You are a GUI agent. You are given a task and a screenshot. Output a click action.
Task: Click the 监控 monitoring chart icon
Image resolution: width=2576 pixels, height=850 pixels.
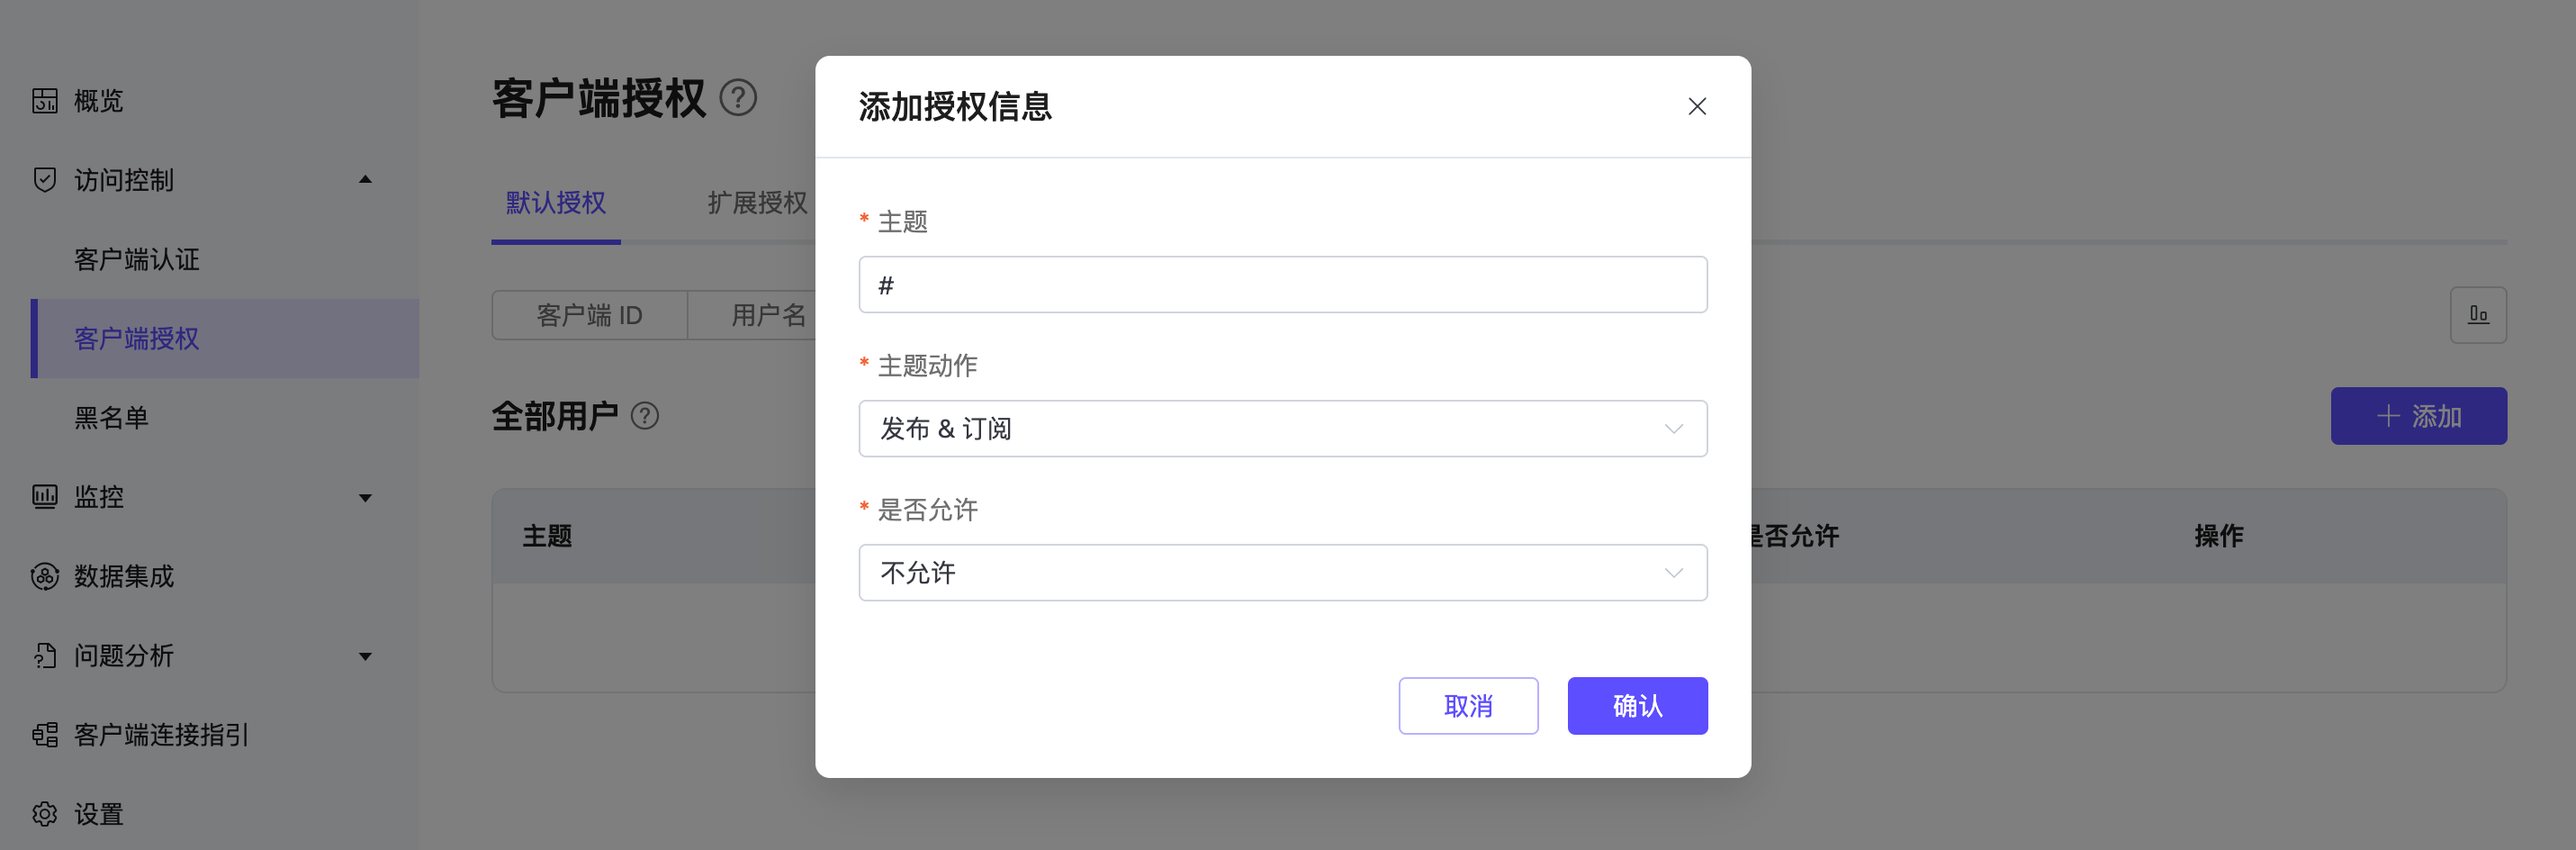(45, 497)
